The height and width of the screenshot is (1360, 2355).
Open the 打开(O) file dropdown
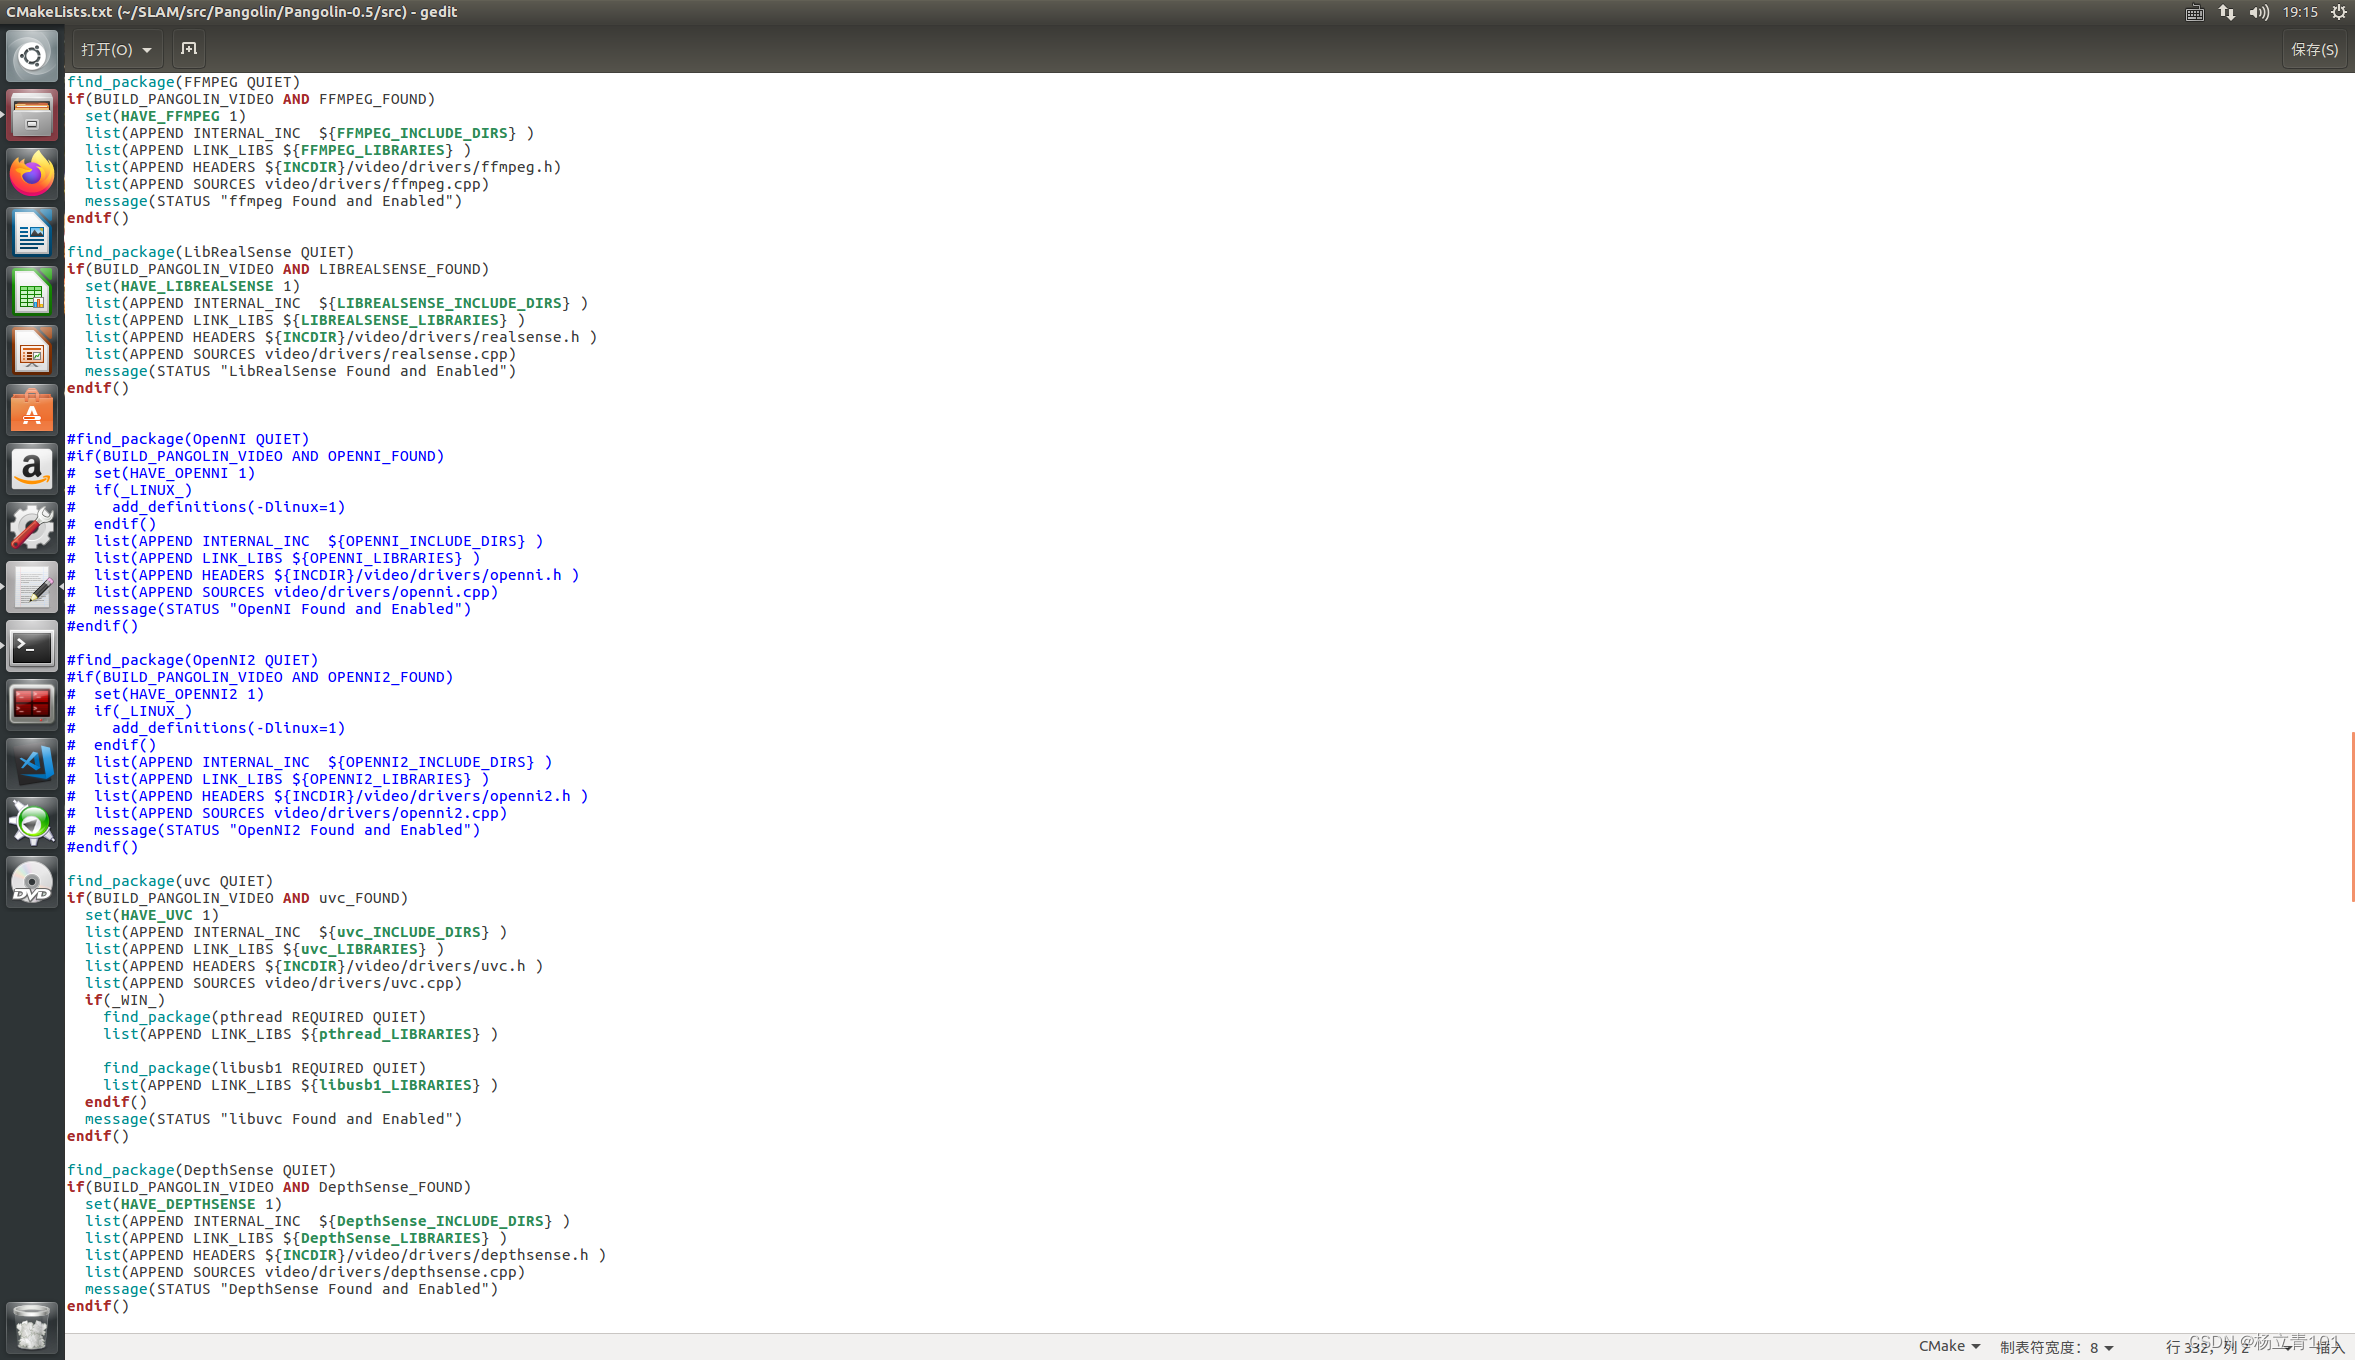point(116,49)
